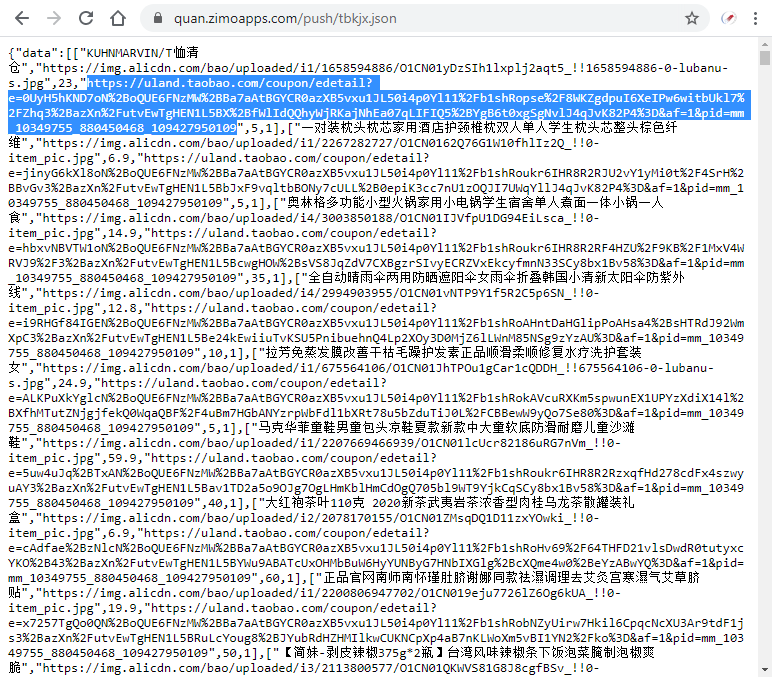772x677 pixels.
Task: Go back to the previous page
Action: 22,19
